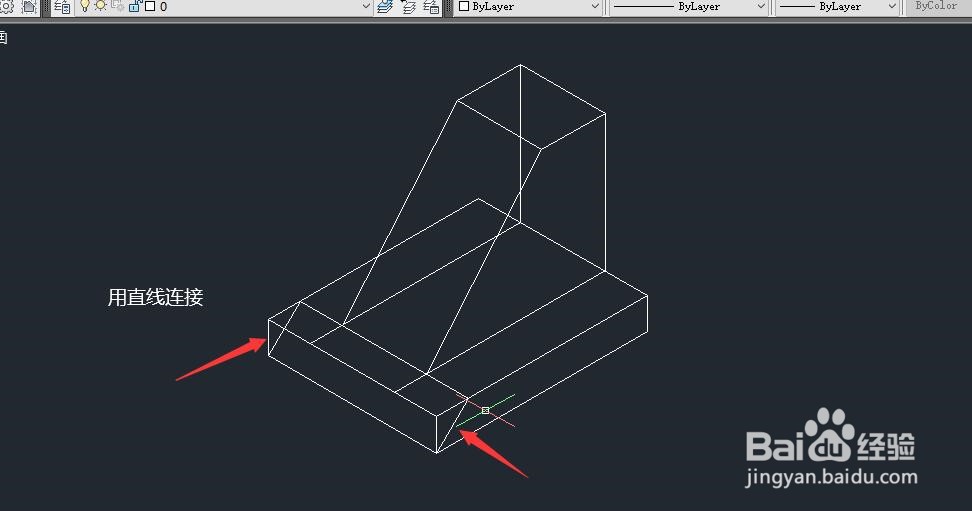Click the house-shaped toolbar icon

click(29, 7)
